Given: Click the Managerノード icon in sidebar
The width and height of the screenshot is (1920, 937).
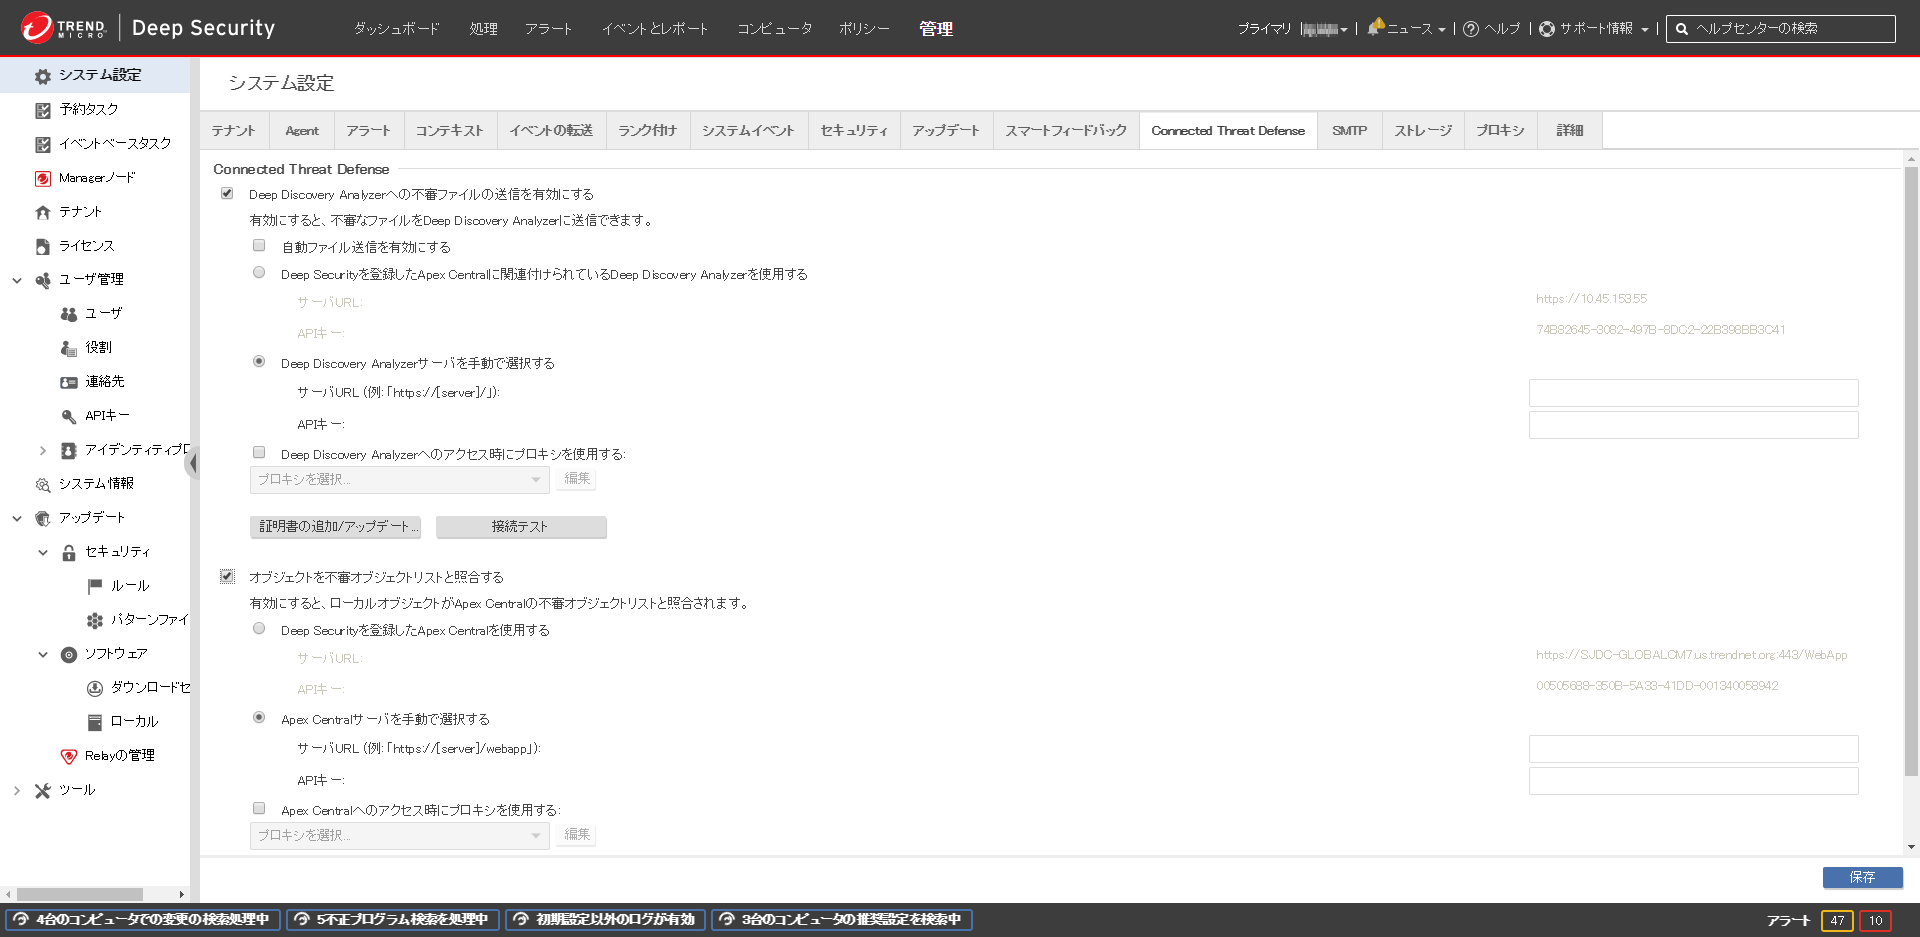Looking at the screenshot, I should 42,178.
